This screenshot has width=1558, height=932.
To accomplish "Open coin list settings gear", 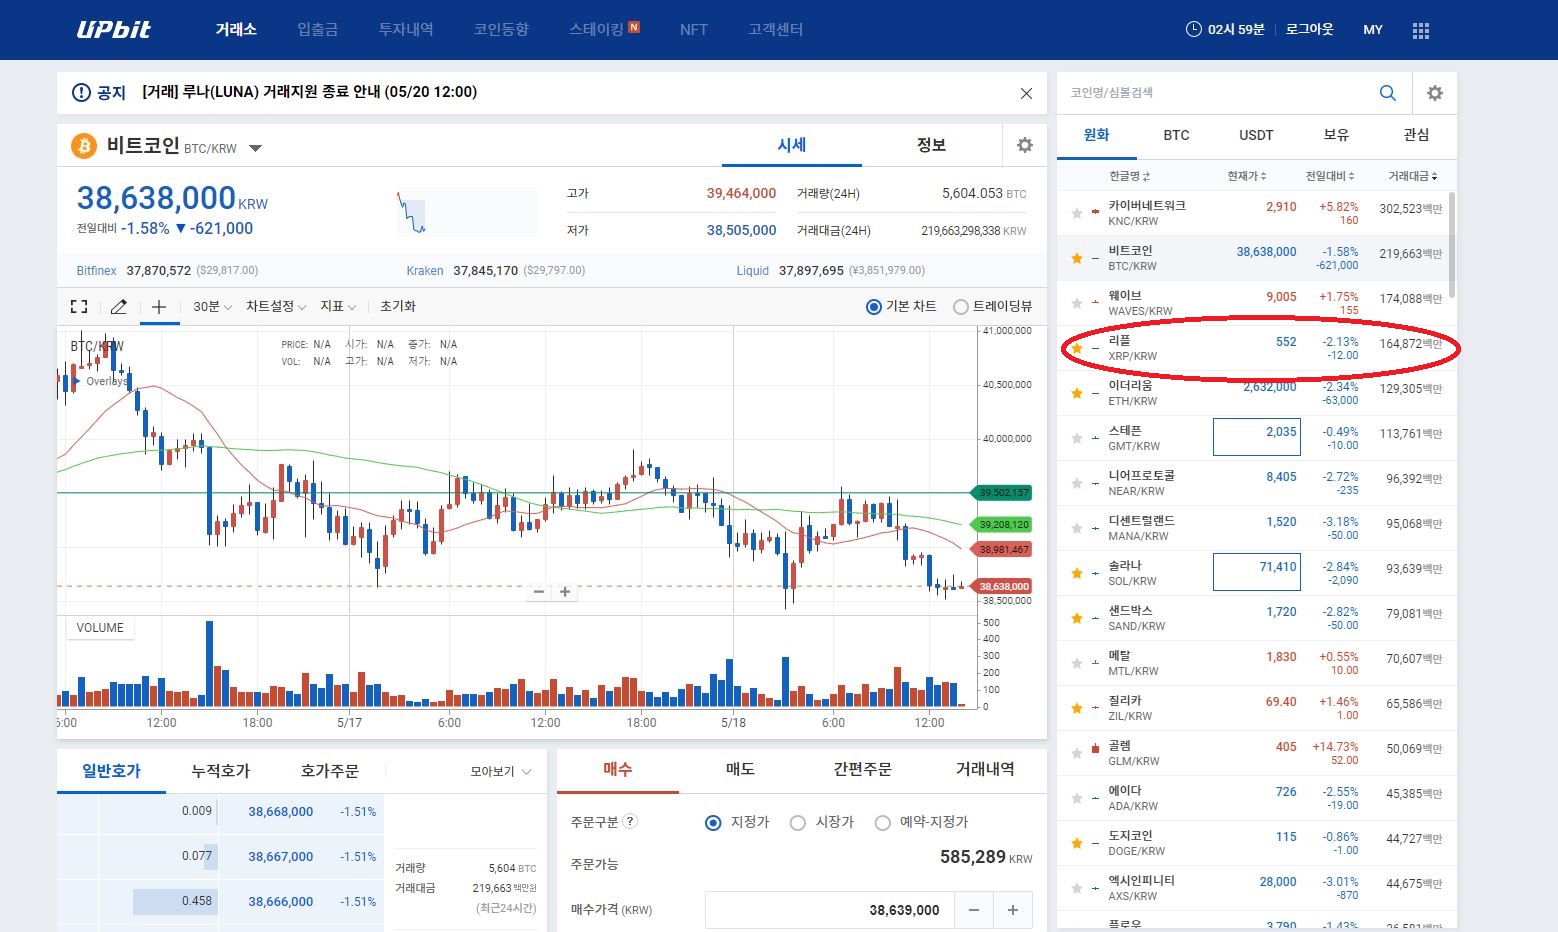I will (1435, 93).
